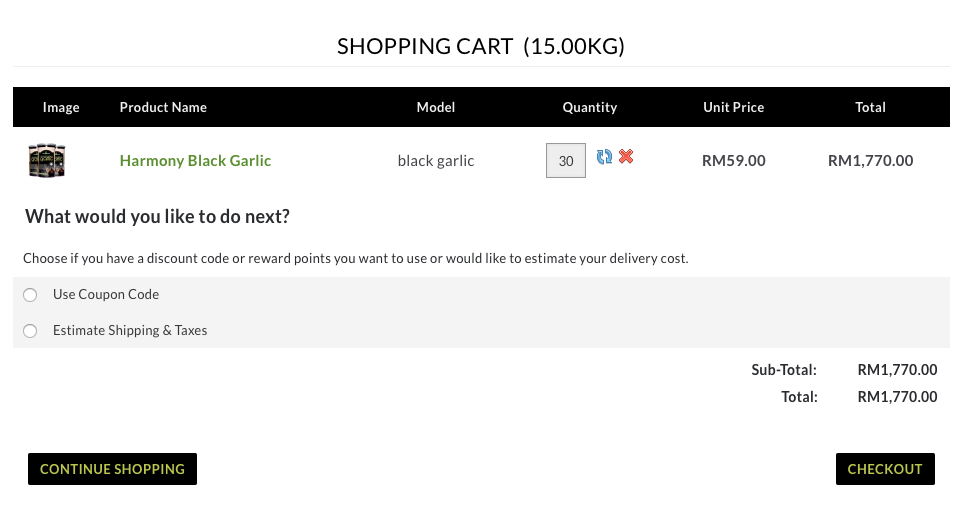Click the blue update quantity refresh icon

604,157
